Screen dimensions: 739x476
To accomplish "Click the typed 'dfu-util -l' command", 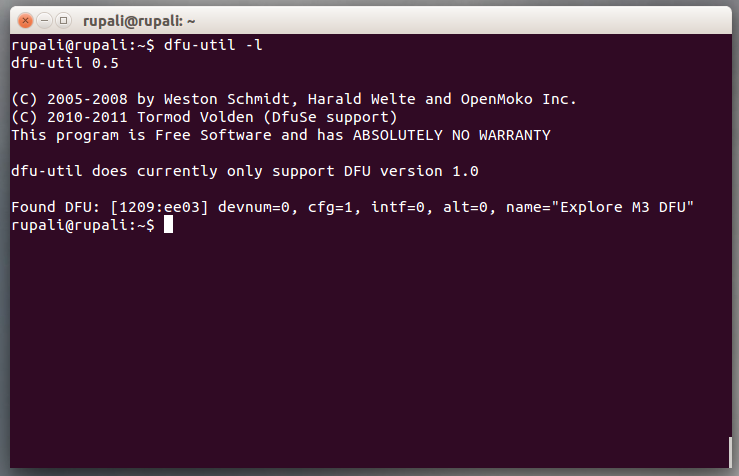I will point(213,45).
